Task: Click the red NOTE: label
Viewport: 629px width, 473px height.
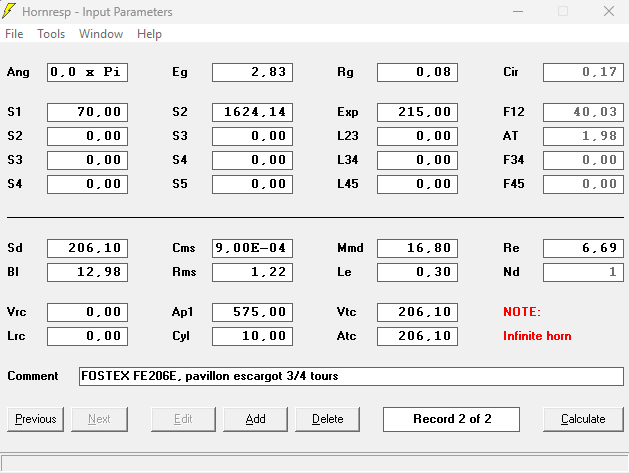Action: click(x=522, y=312)
